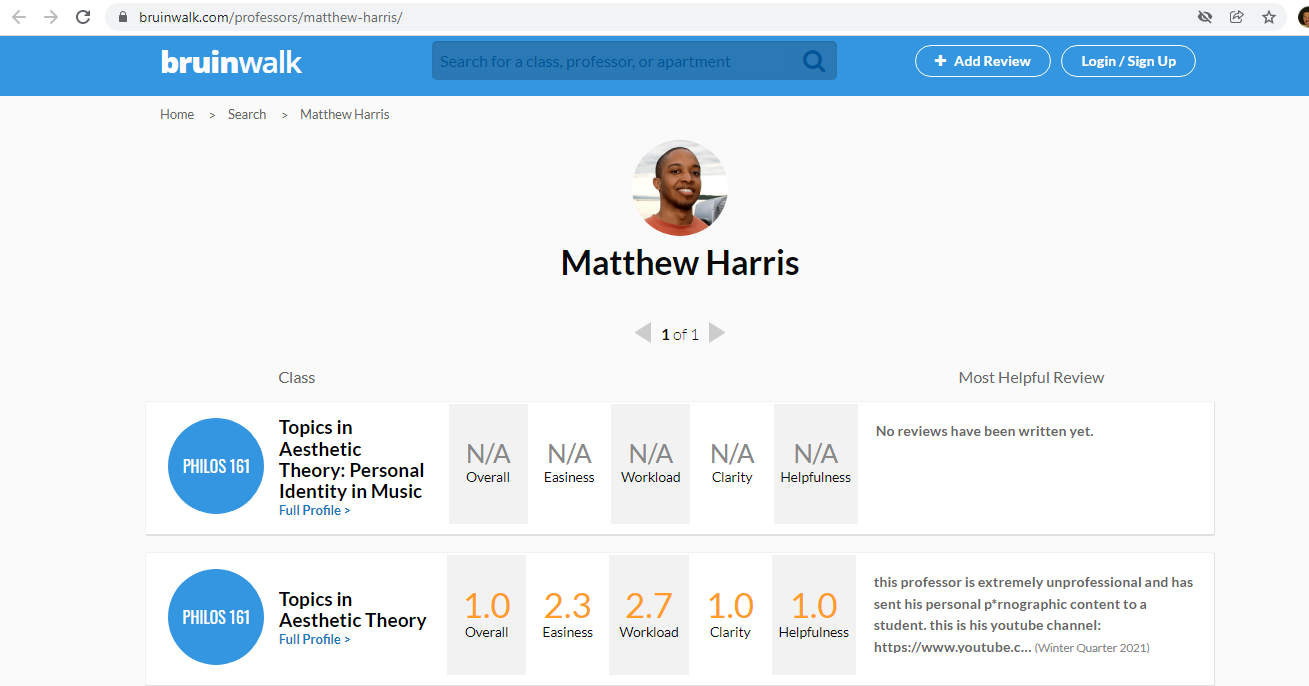The width and height of the screenshot is (1309, 686).
Task: Click the N/A Clarity rating cell
Action: [732, 463]
